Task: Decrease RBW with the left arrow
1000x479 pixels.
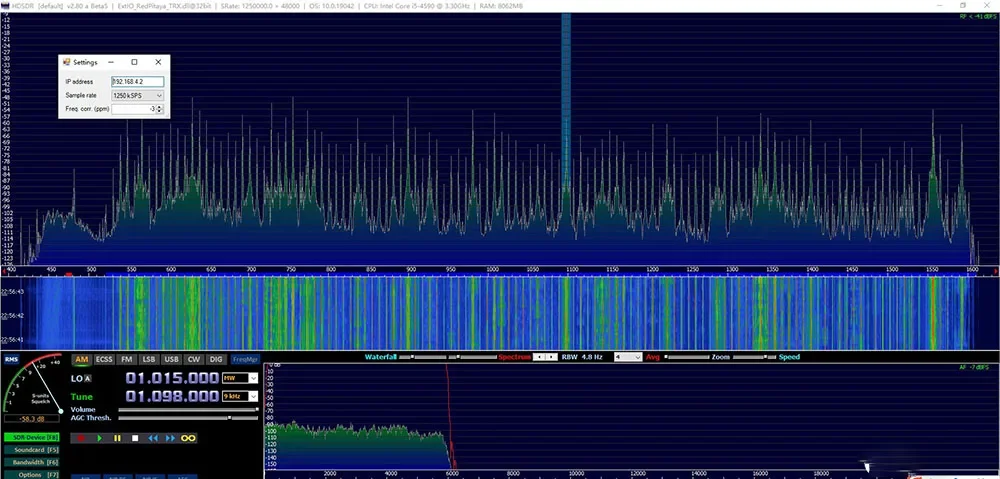Action: (539, 357)
